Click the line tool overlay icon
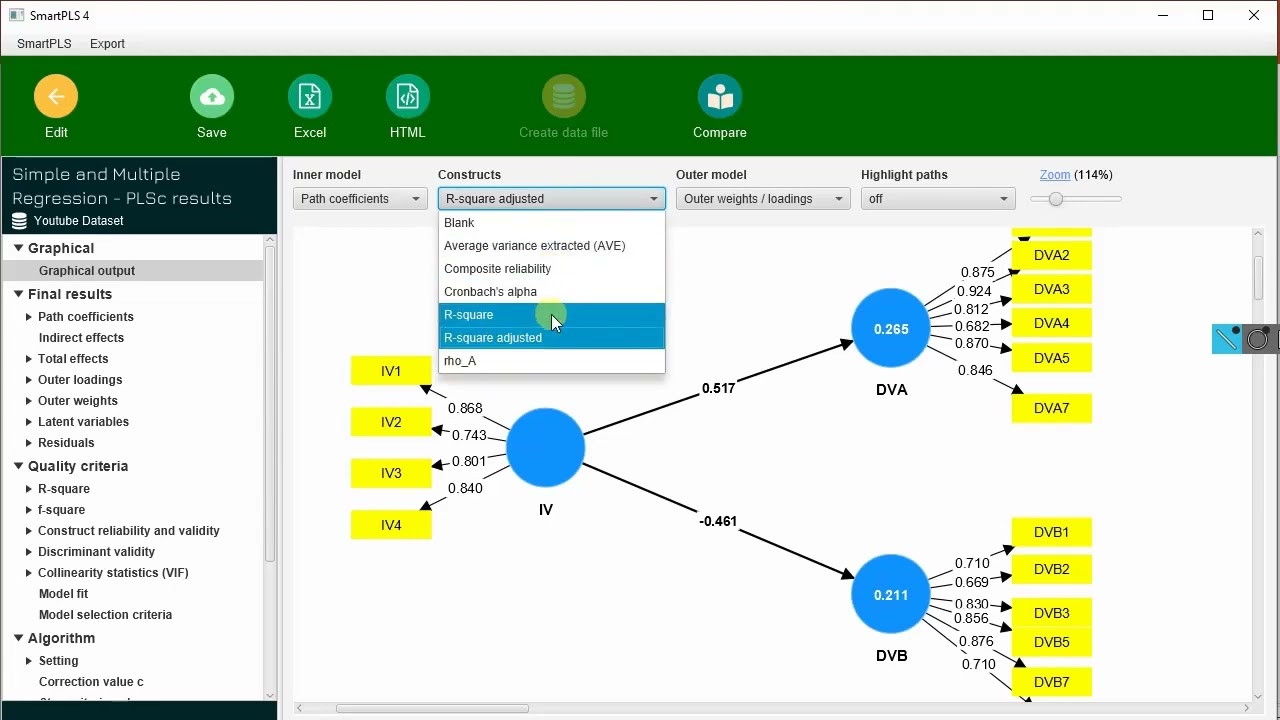 1227,339
